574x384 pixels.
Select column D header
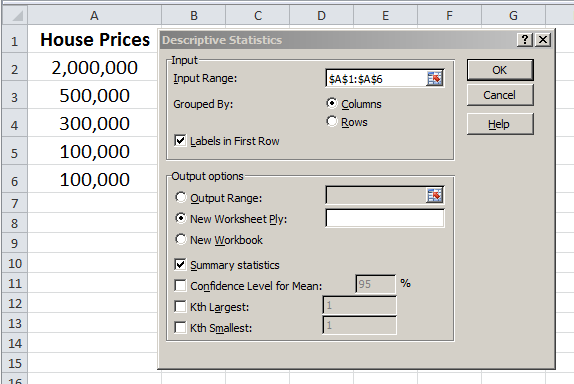pyautogui.click(x=321, y=16)
